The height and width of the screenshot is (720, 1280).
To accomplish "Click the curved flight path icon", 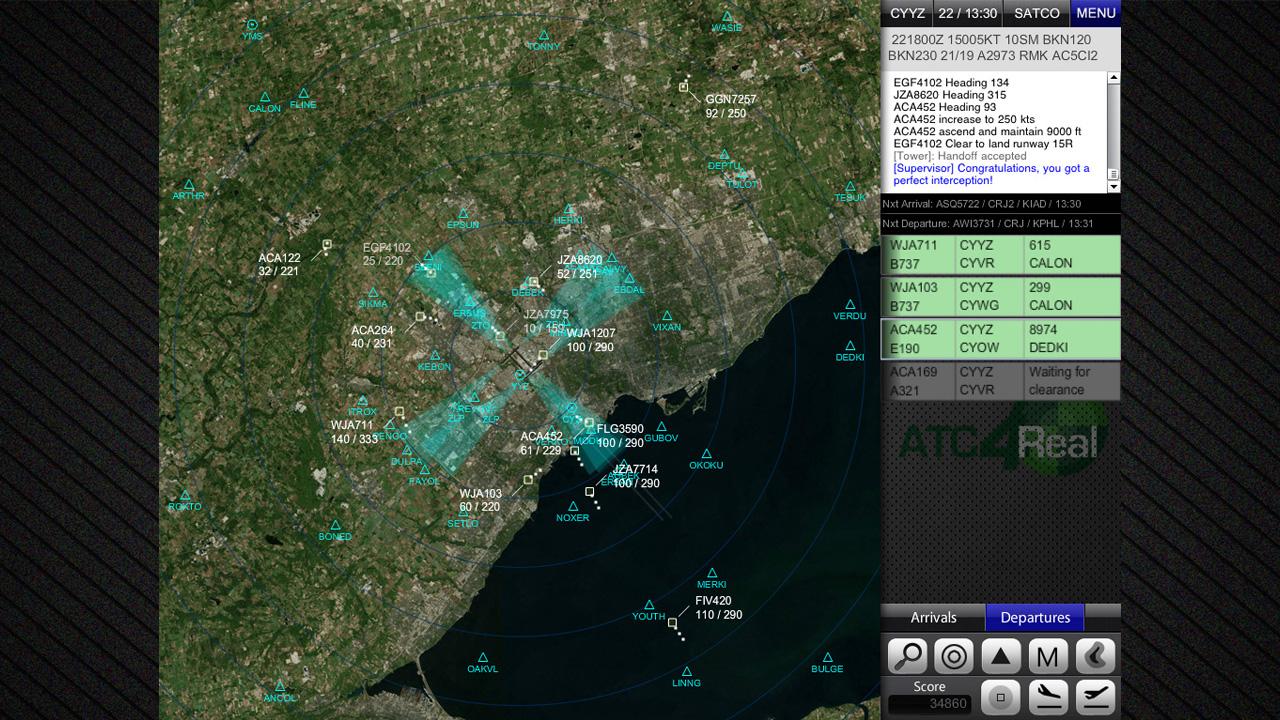I will (1095, 657).
